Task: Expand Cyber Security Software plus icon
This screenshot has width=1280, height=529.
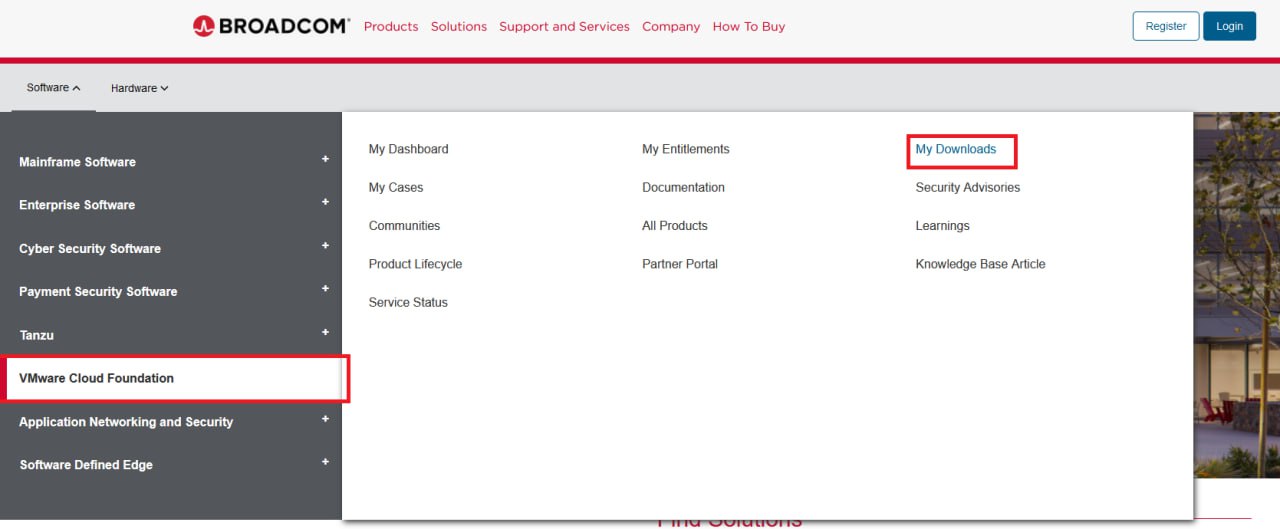Action: click(x=325, y=246)
